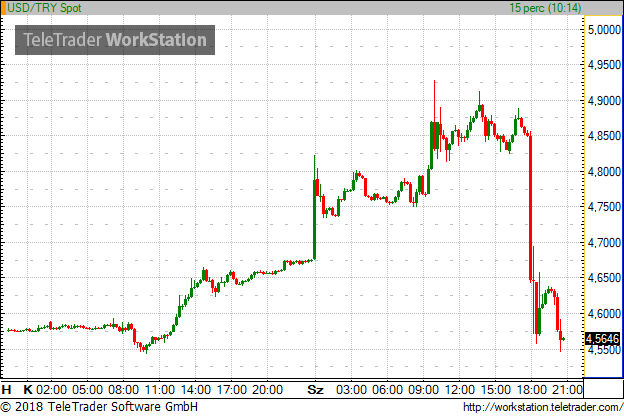The height and width of the screenshot is (416, 624).
Task: Click the 15:00 time axis label
Action: [495, 389]
